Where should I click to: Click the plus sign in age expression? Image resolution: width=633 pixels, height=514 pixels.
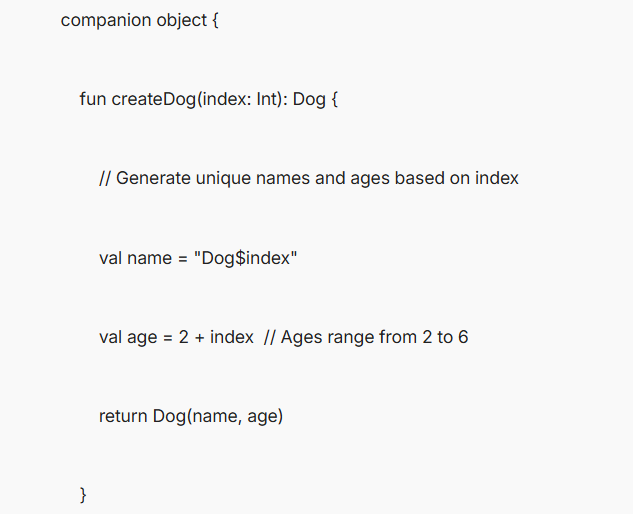[199, 338]
